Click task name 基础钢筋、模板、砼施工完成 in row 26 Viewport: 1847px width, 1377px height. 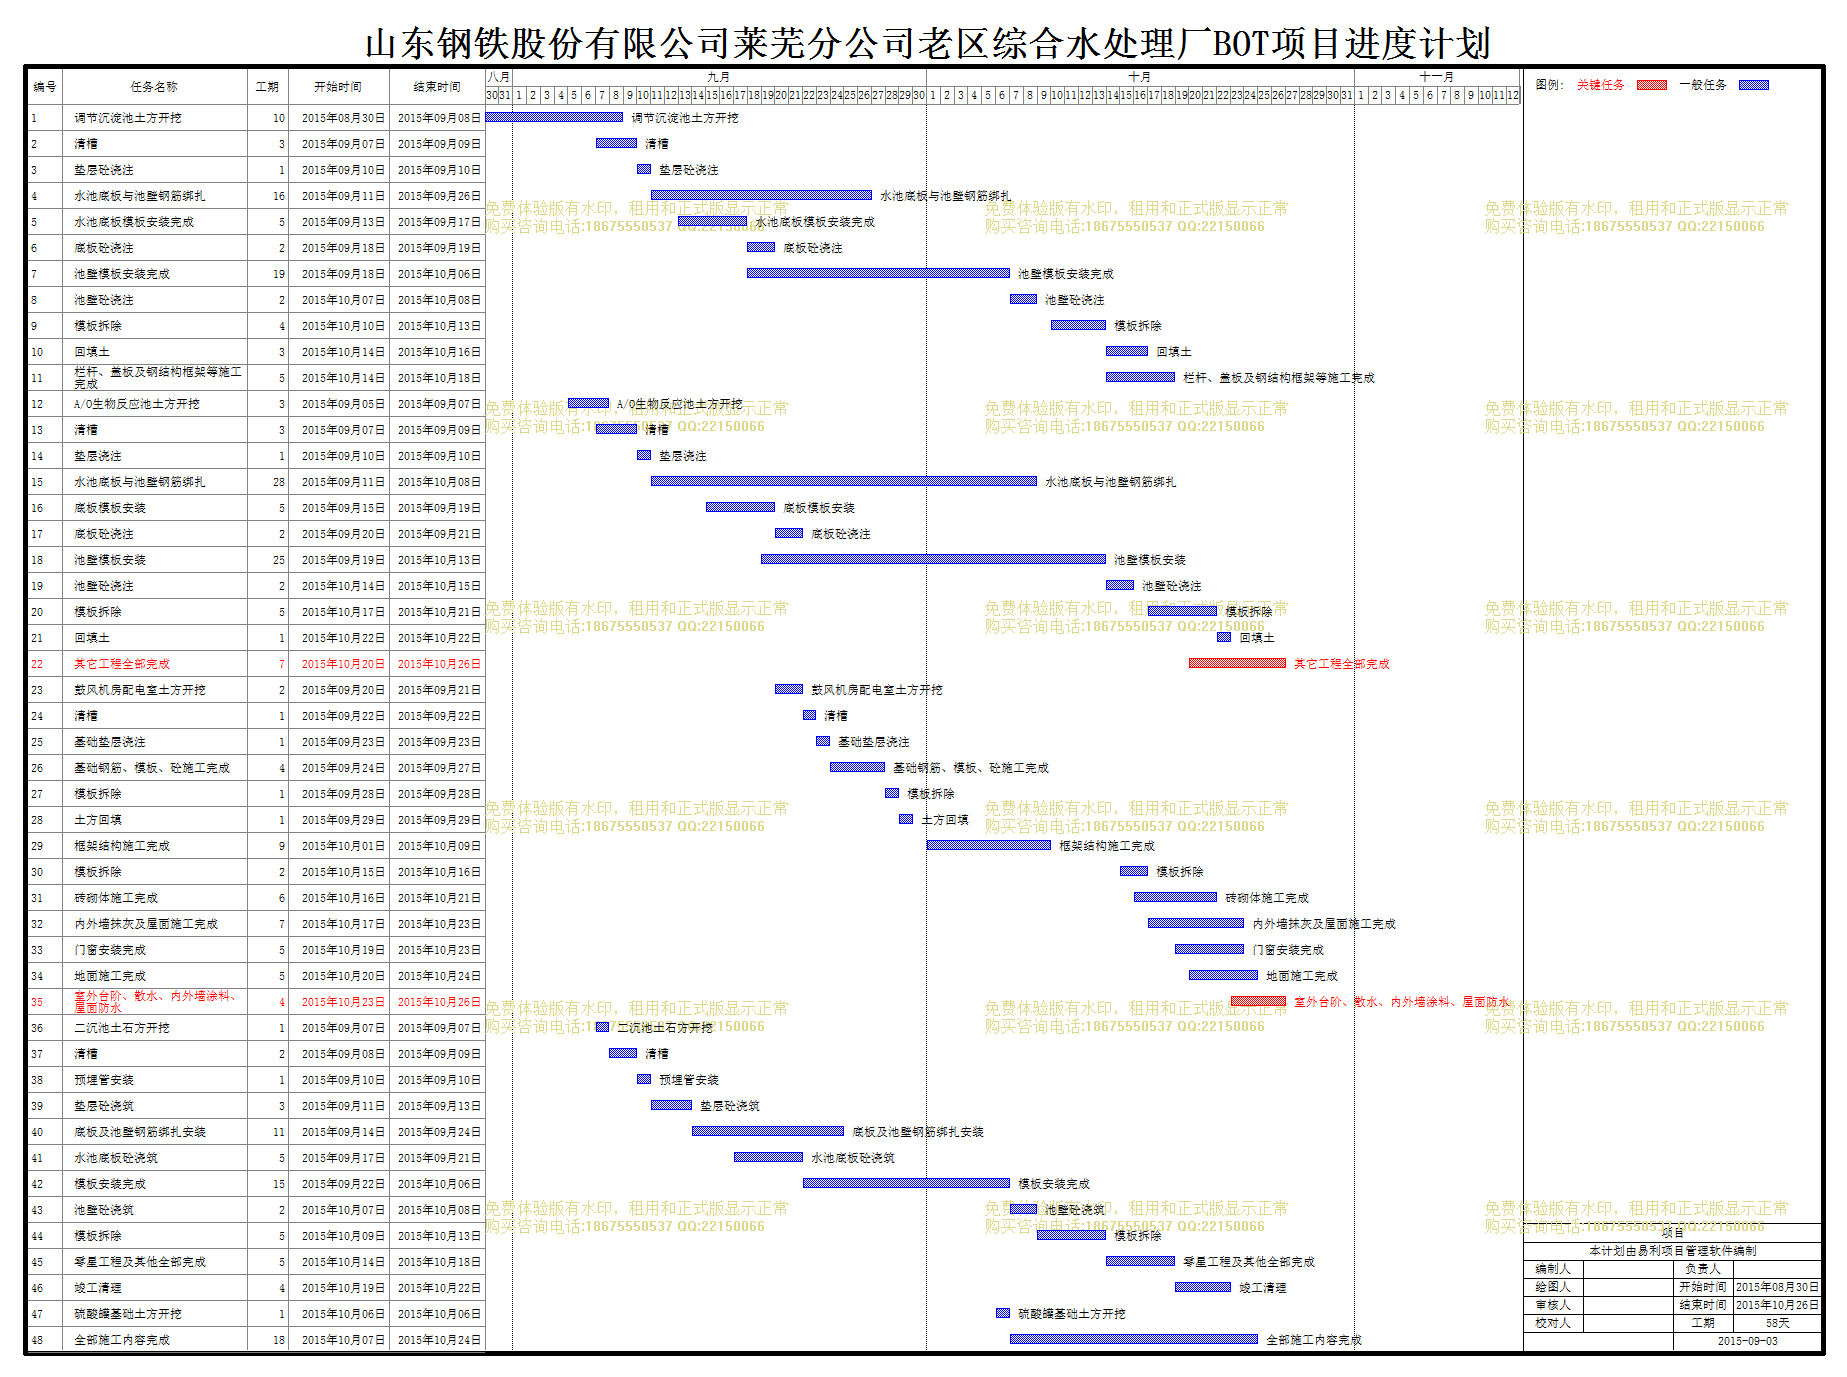tap(152, 768)
